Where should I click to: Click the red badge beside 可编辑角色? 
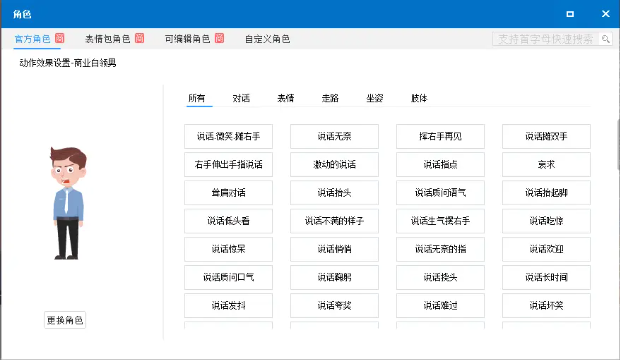219,38
